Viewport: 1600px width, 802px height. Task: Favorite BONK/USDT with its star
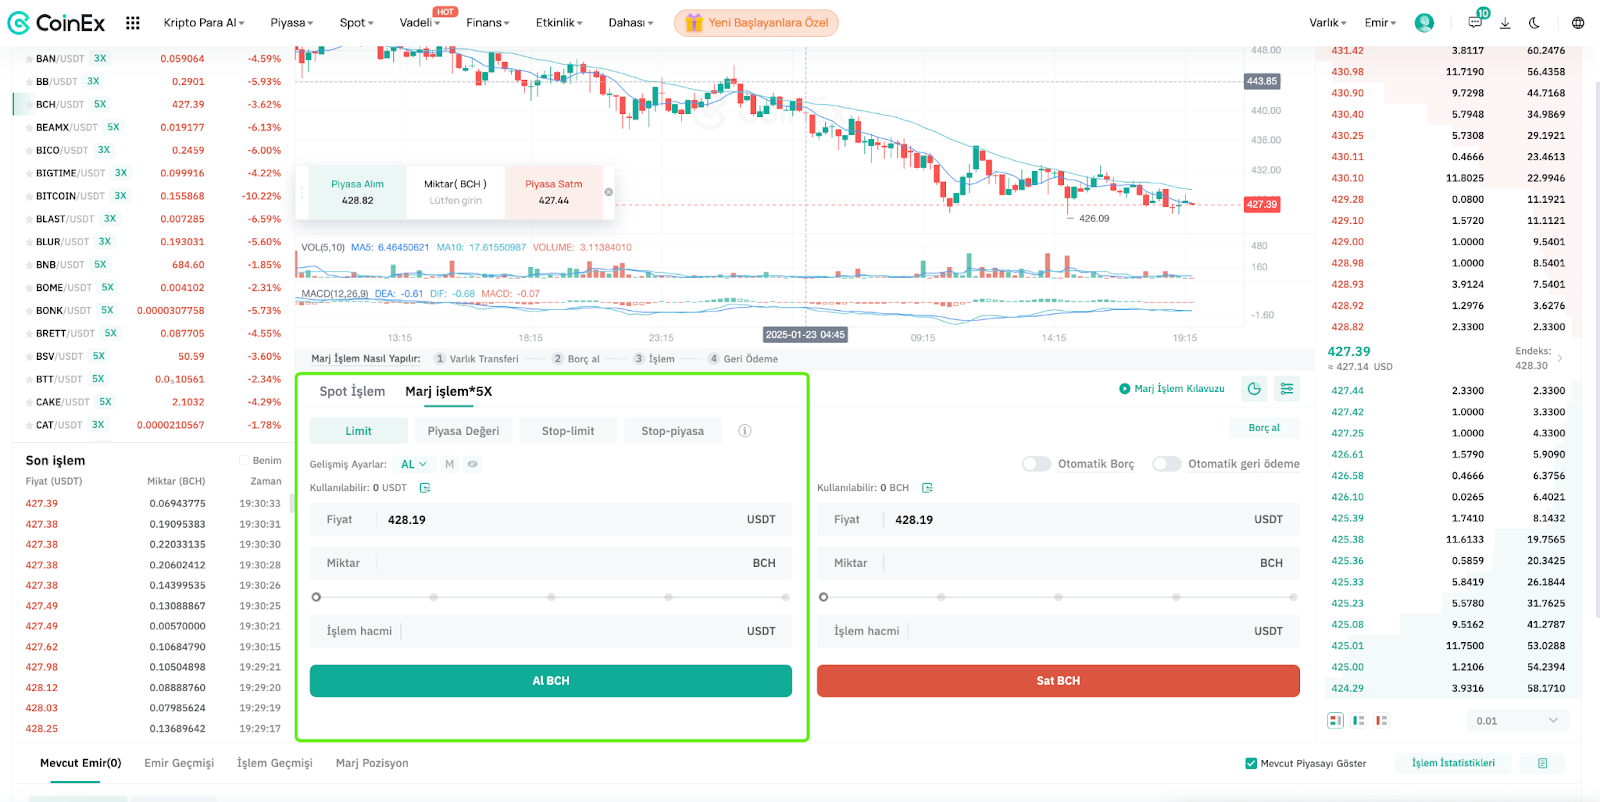click(x=29, y=311)
